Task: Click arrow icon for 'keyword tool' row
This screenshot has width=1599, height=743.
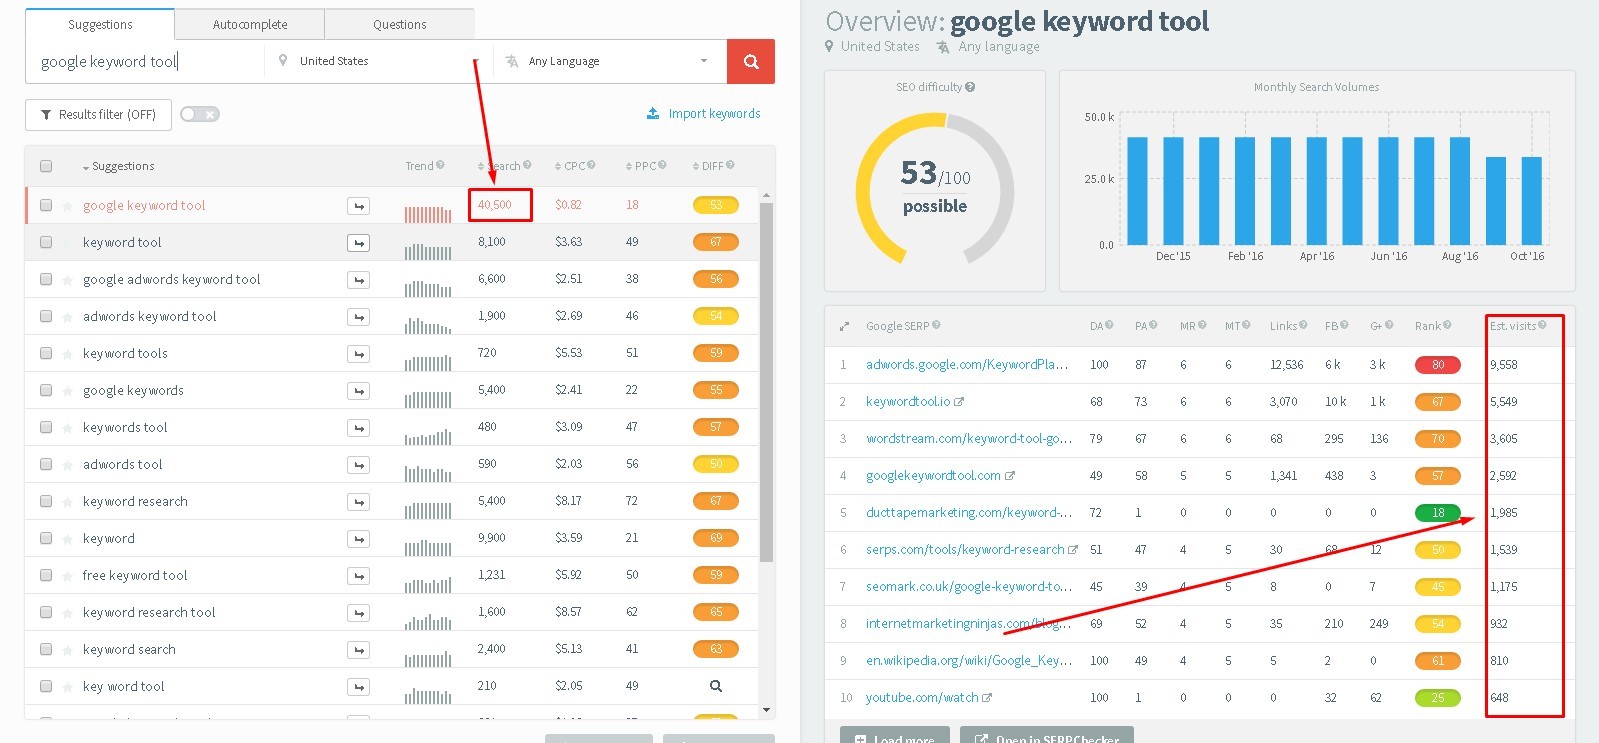Action: click(x=359, y=243)
